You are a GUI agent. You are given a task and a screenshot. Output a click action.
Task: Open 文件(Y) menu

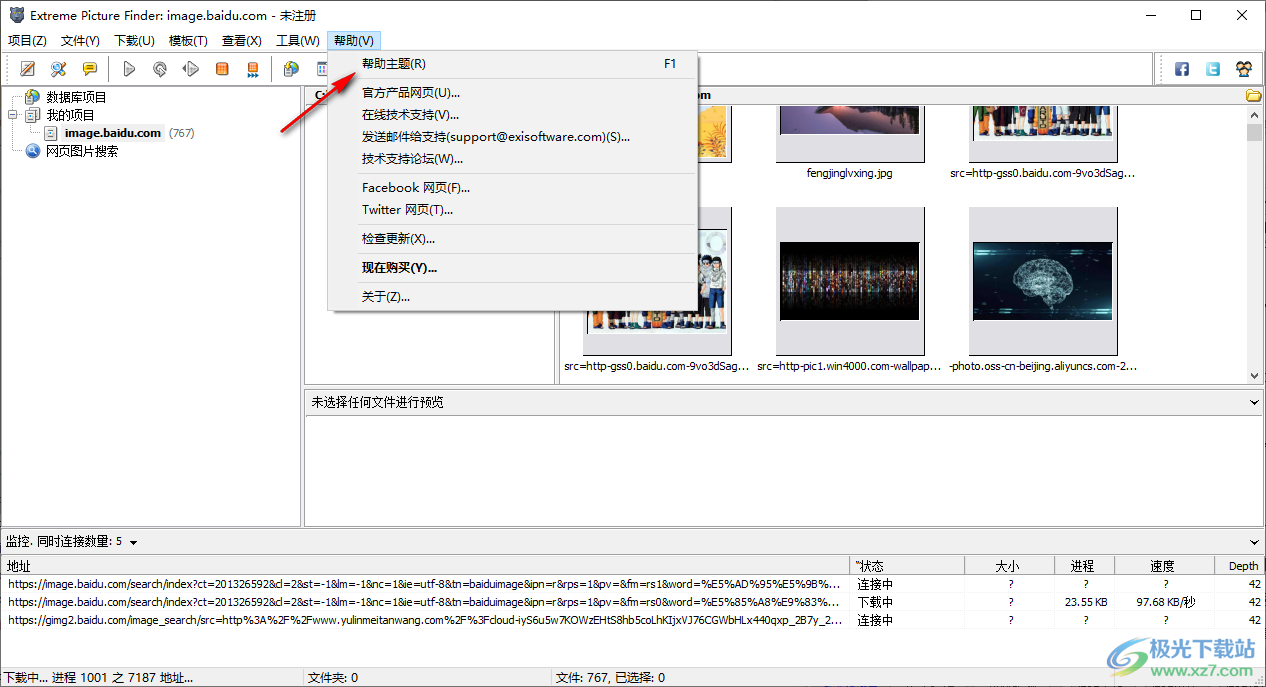pyautogui.click(x=80, y=41)
